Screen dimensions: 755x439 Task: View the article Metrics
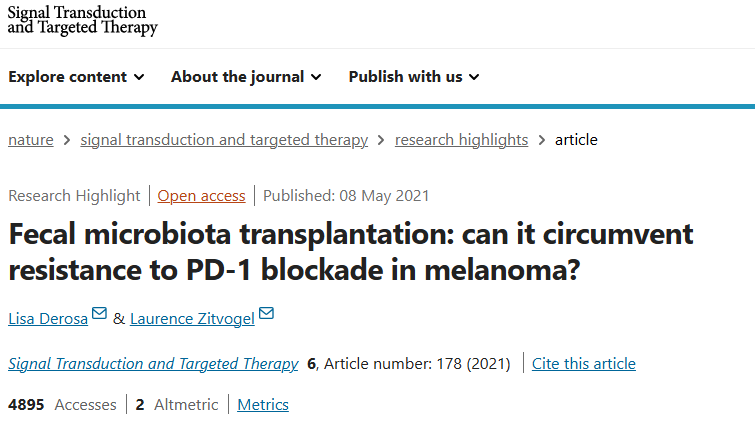(x=263, y=405)
